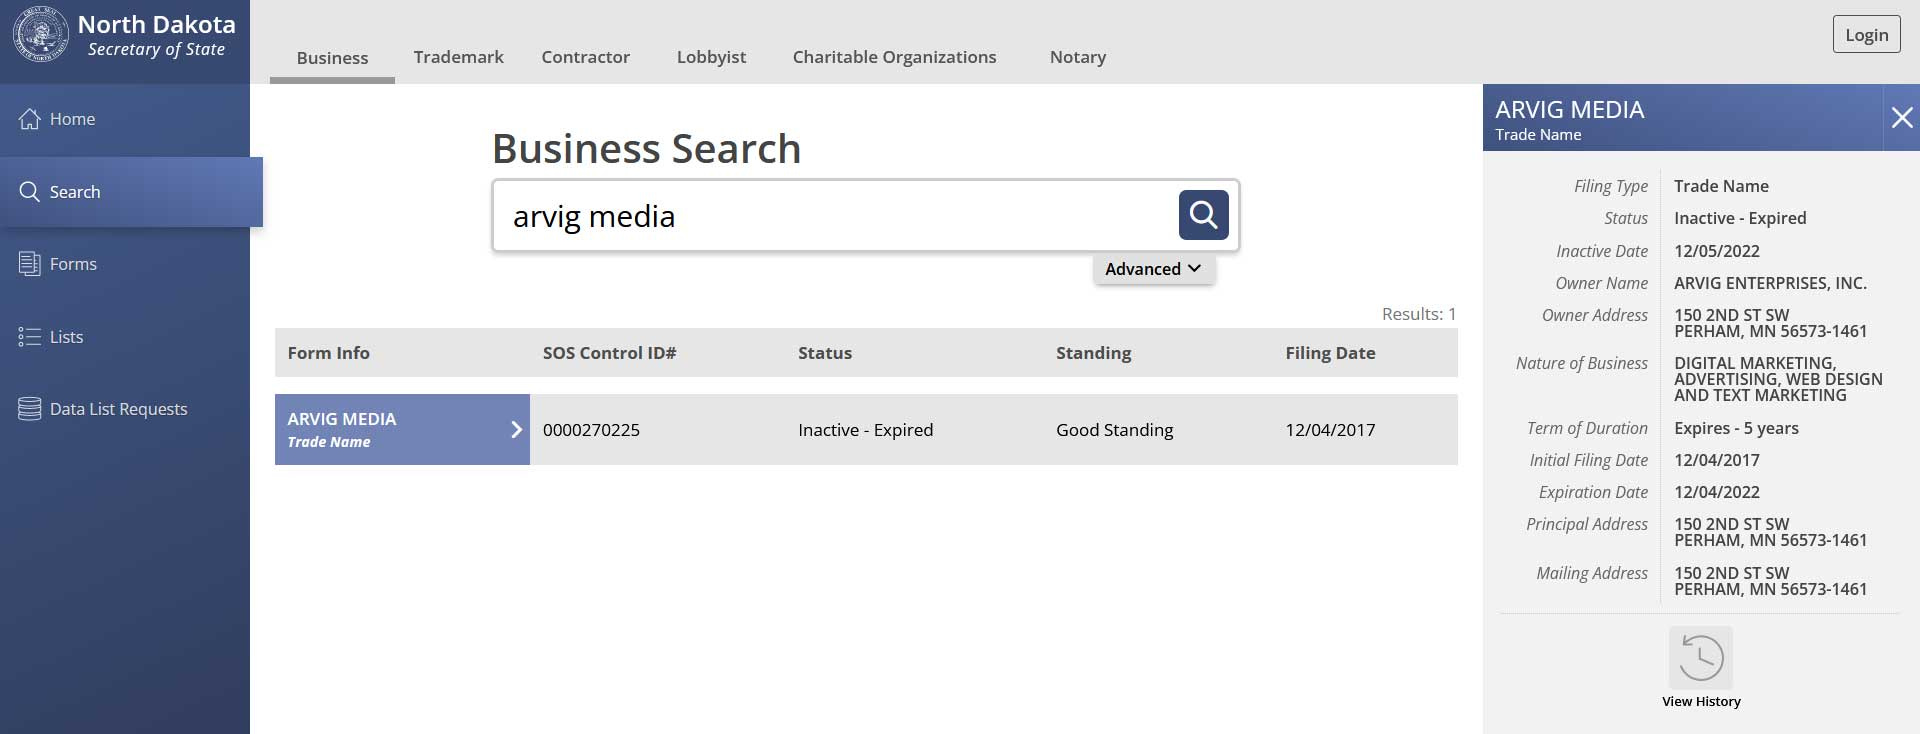Click the Standing column header
The image size is (1920, 734).
pyautogui.click(x=1093, y=353)
